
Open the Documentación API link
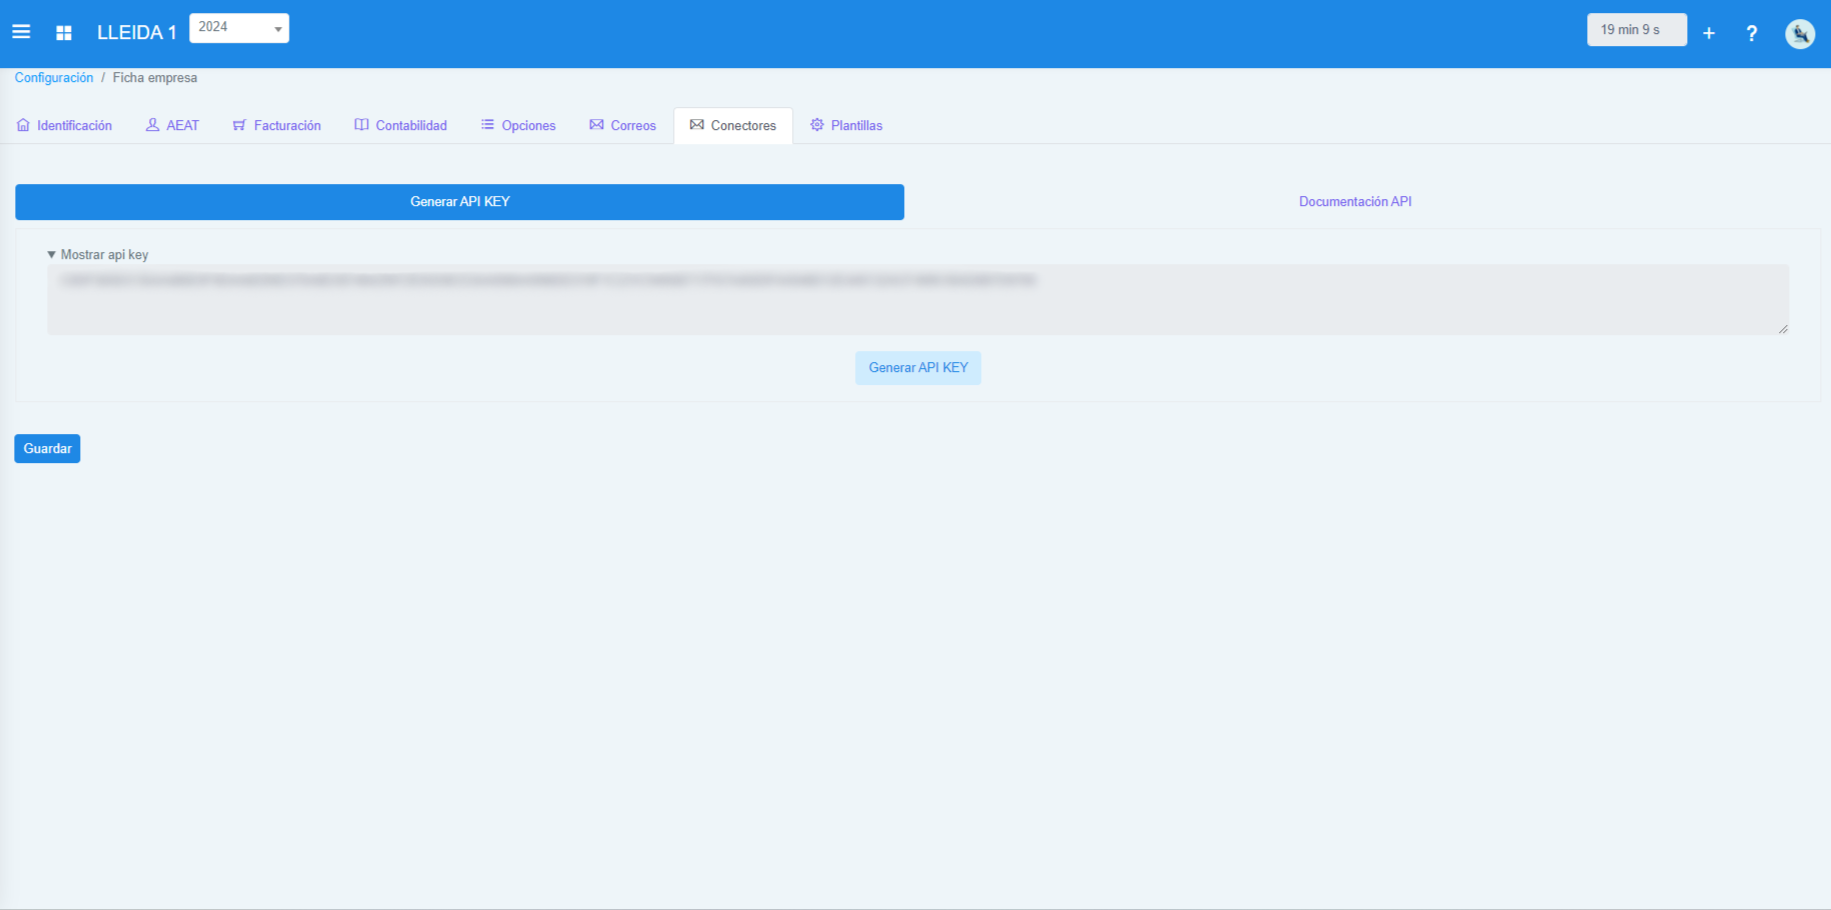pos(1355,201)
